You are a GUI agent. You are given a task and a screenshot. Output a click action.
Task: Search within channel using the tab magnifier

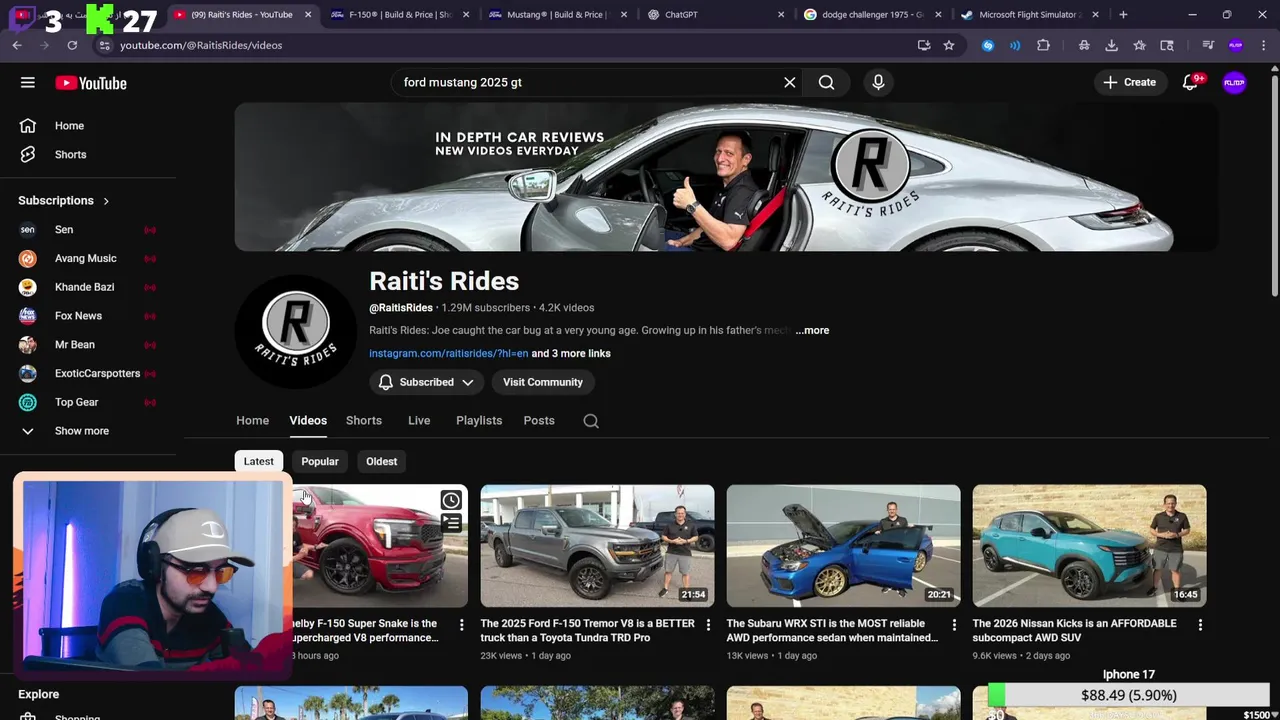pos(591,421)
